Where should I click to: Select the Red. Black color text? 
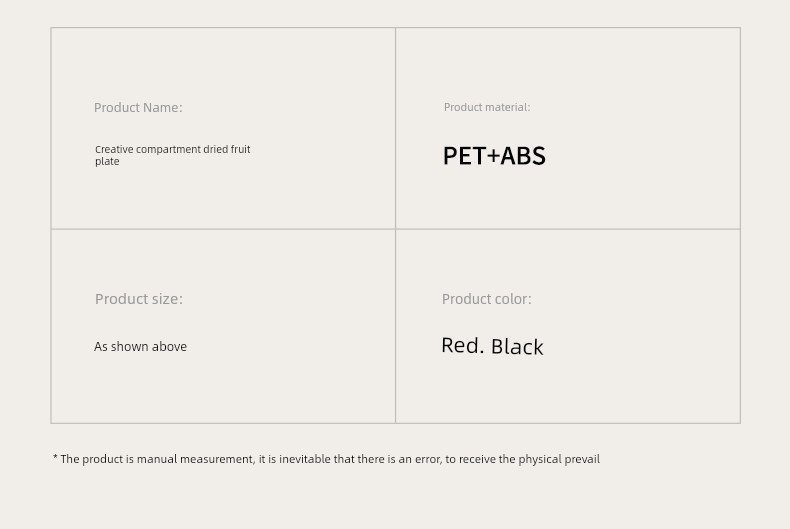pyautogui.click(x=492, y=346)
